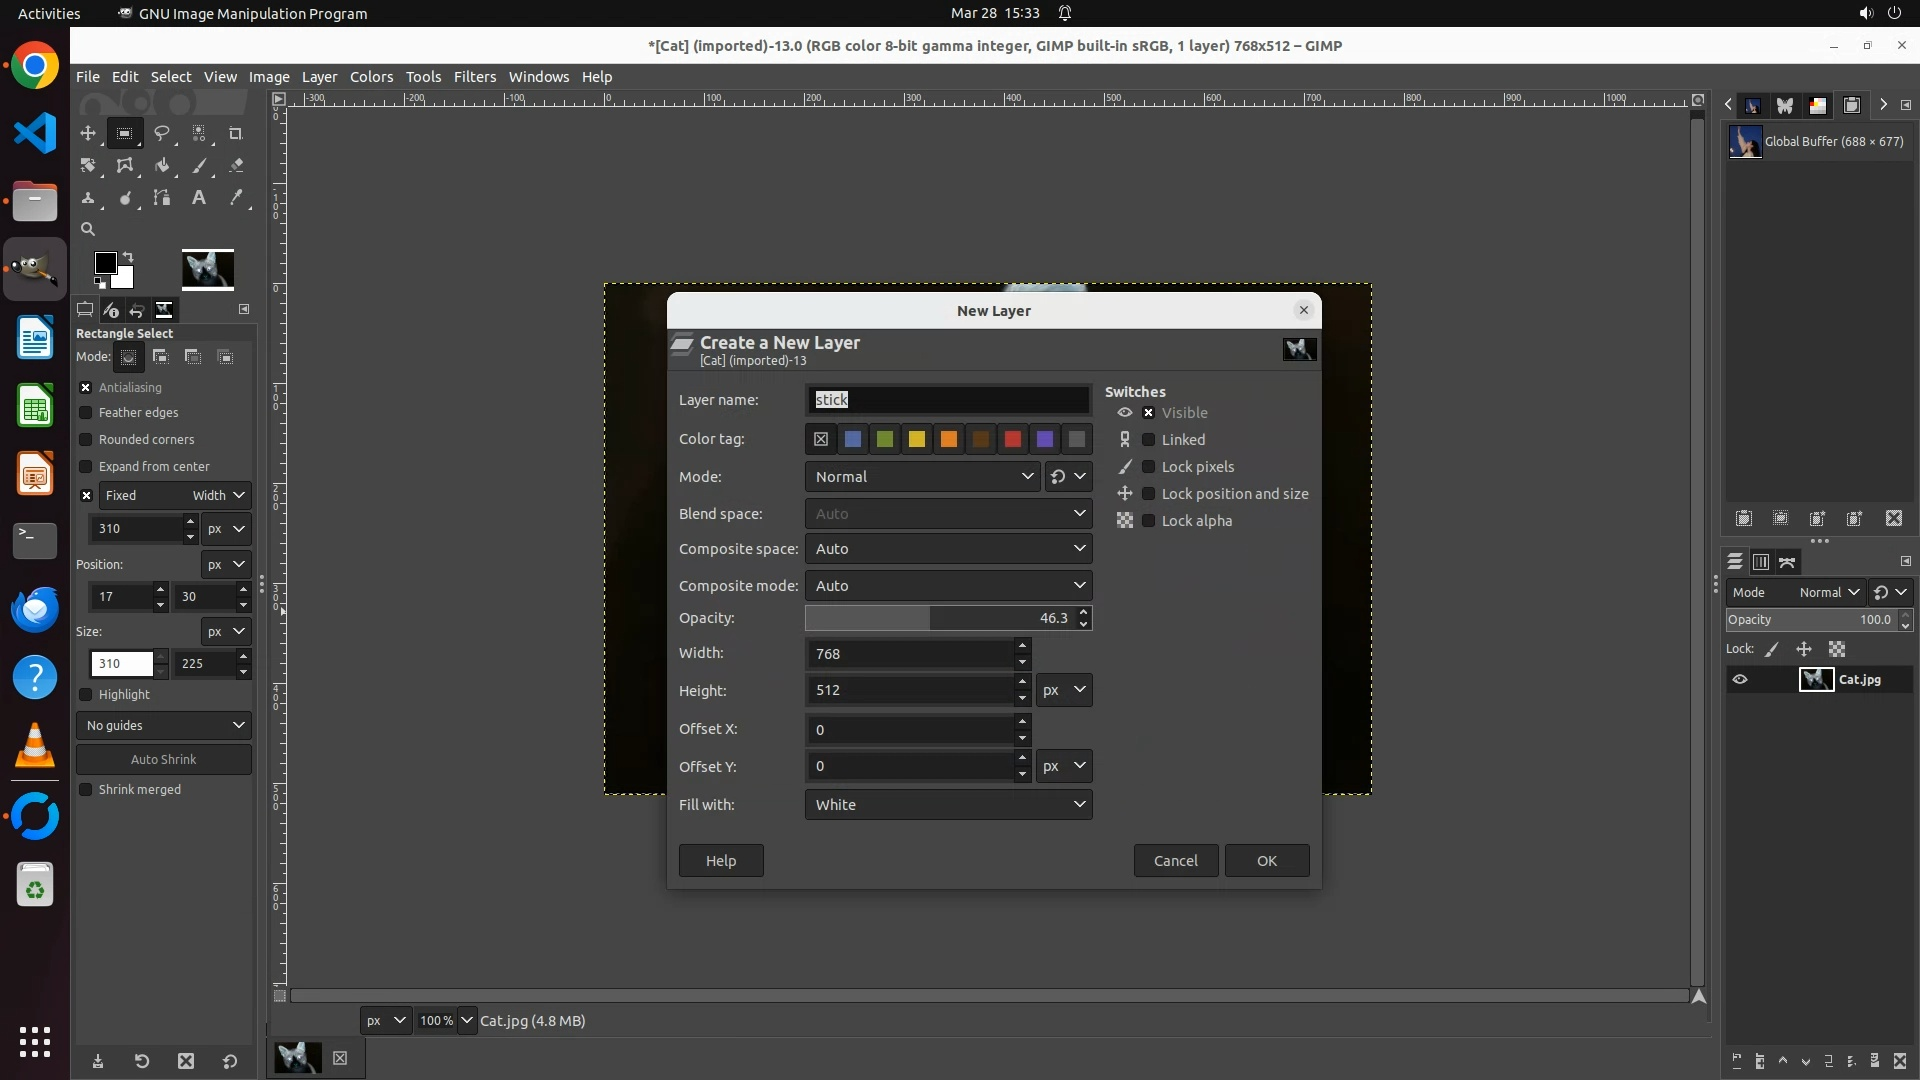Screen dimensions: 1920x1080
Task: Select the Free Select lasso tool
Action: [162, 133]
